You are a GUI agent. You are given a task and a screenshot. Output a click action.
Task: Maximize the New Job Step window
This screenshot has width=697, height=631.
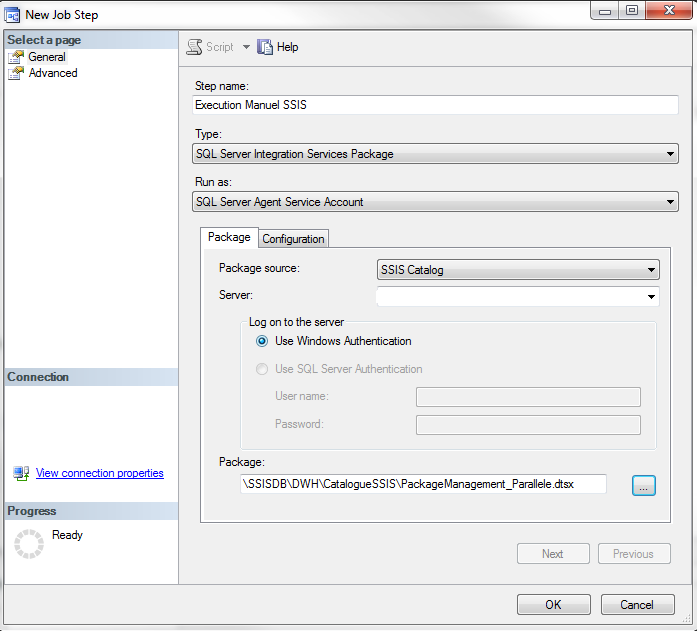tap(632, 11)
